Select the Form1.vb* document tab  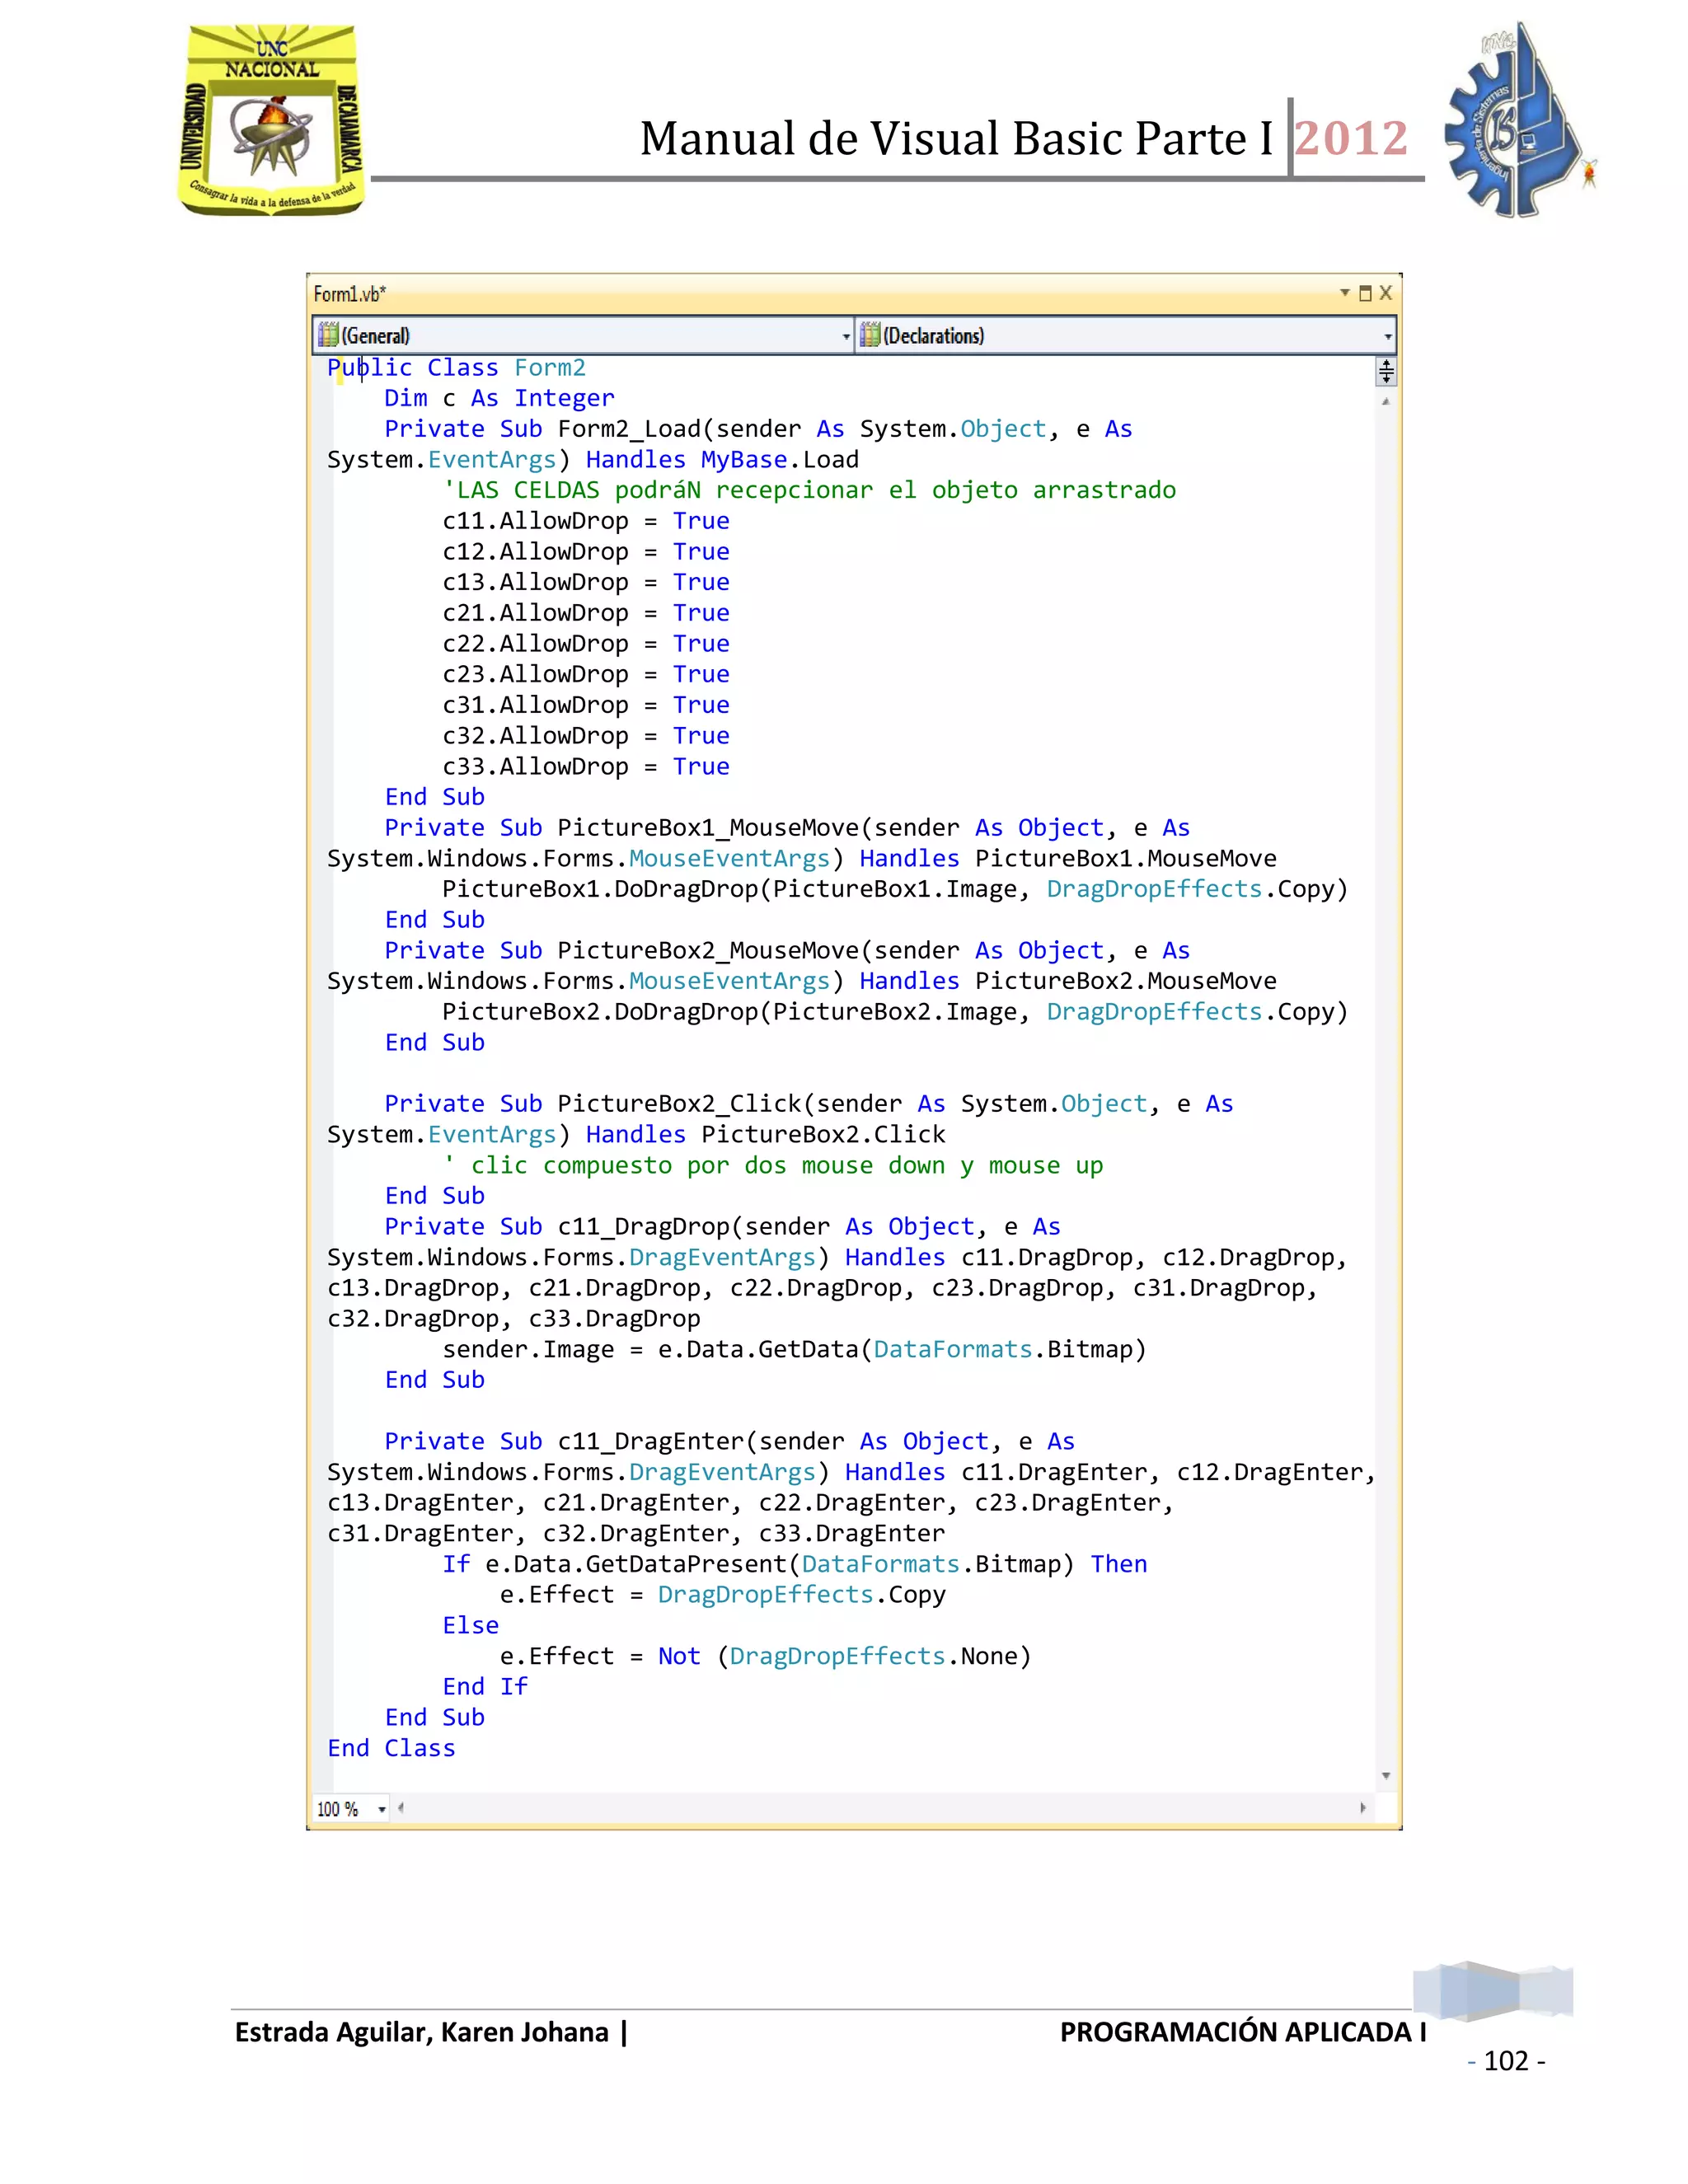(x=349, y=294)
